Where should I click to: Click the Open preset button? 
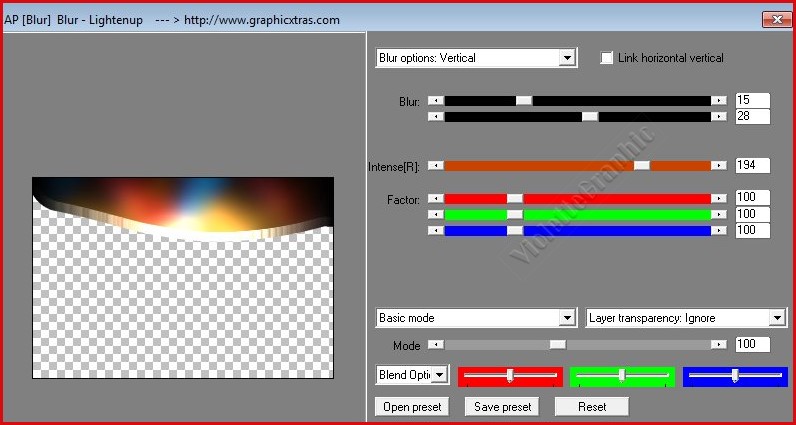pos(412,407)
